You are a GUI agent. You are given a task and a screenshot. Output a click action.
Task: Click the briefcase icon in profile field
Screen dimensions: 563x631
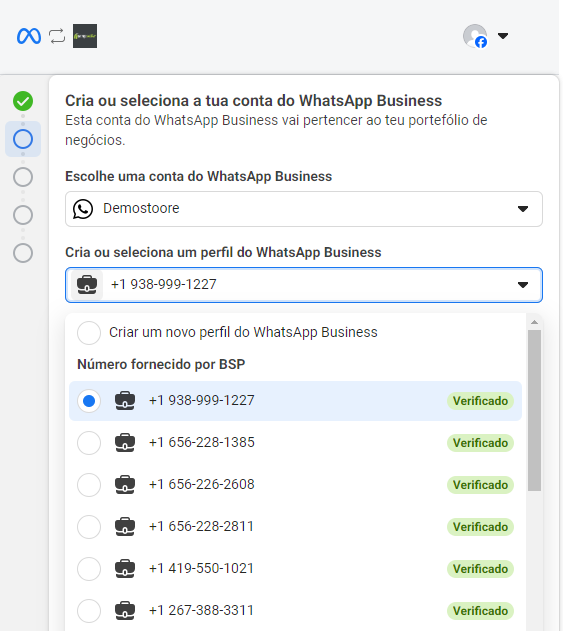pos(87,285)
